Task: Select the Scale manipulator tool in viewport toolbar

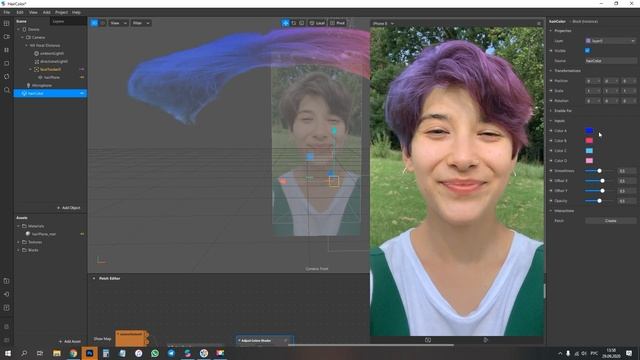Action: click(x=302, y=23)
